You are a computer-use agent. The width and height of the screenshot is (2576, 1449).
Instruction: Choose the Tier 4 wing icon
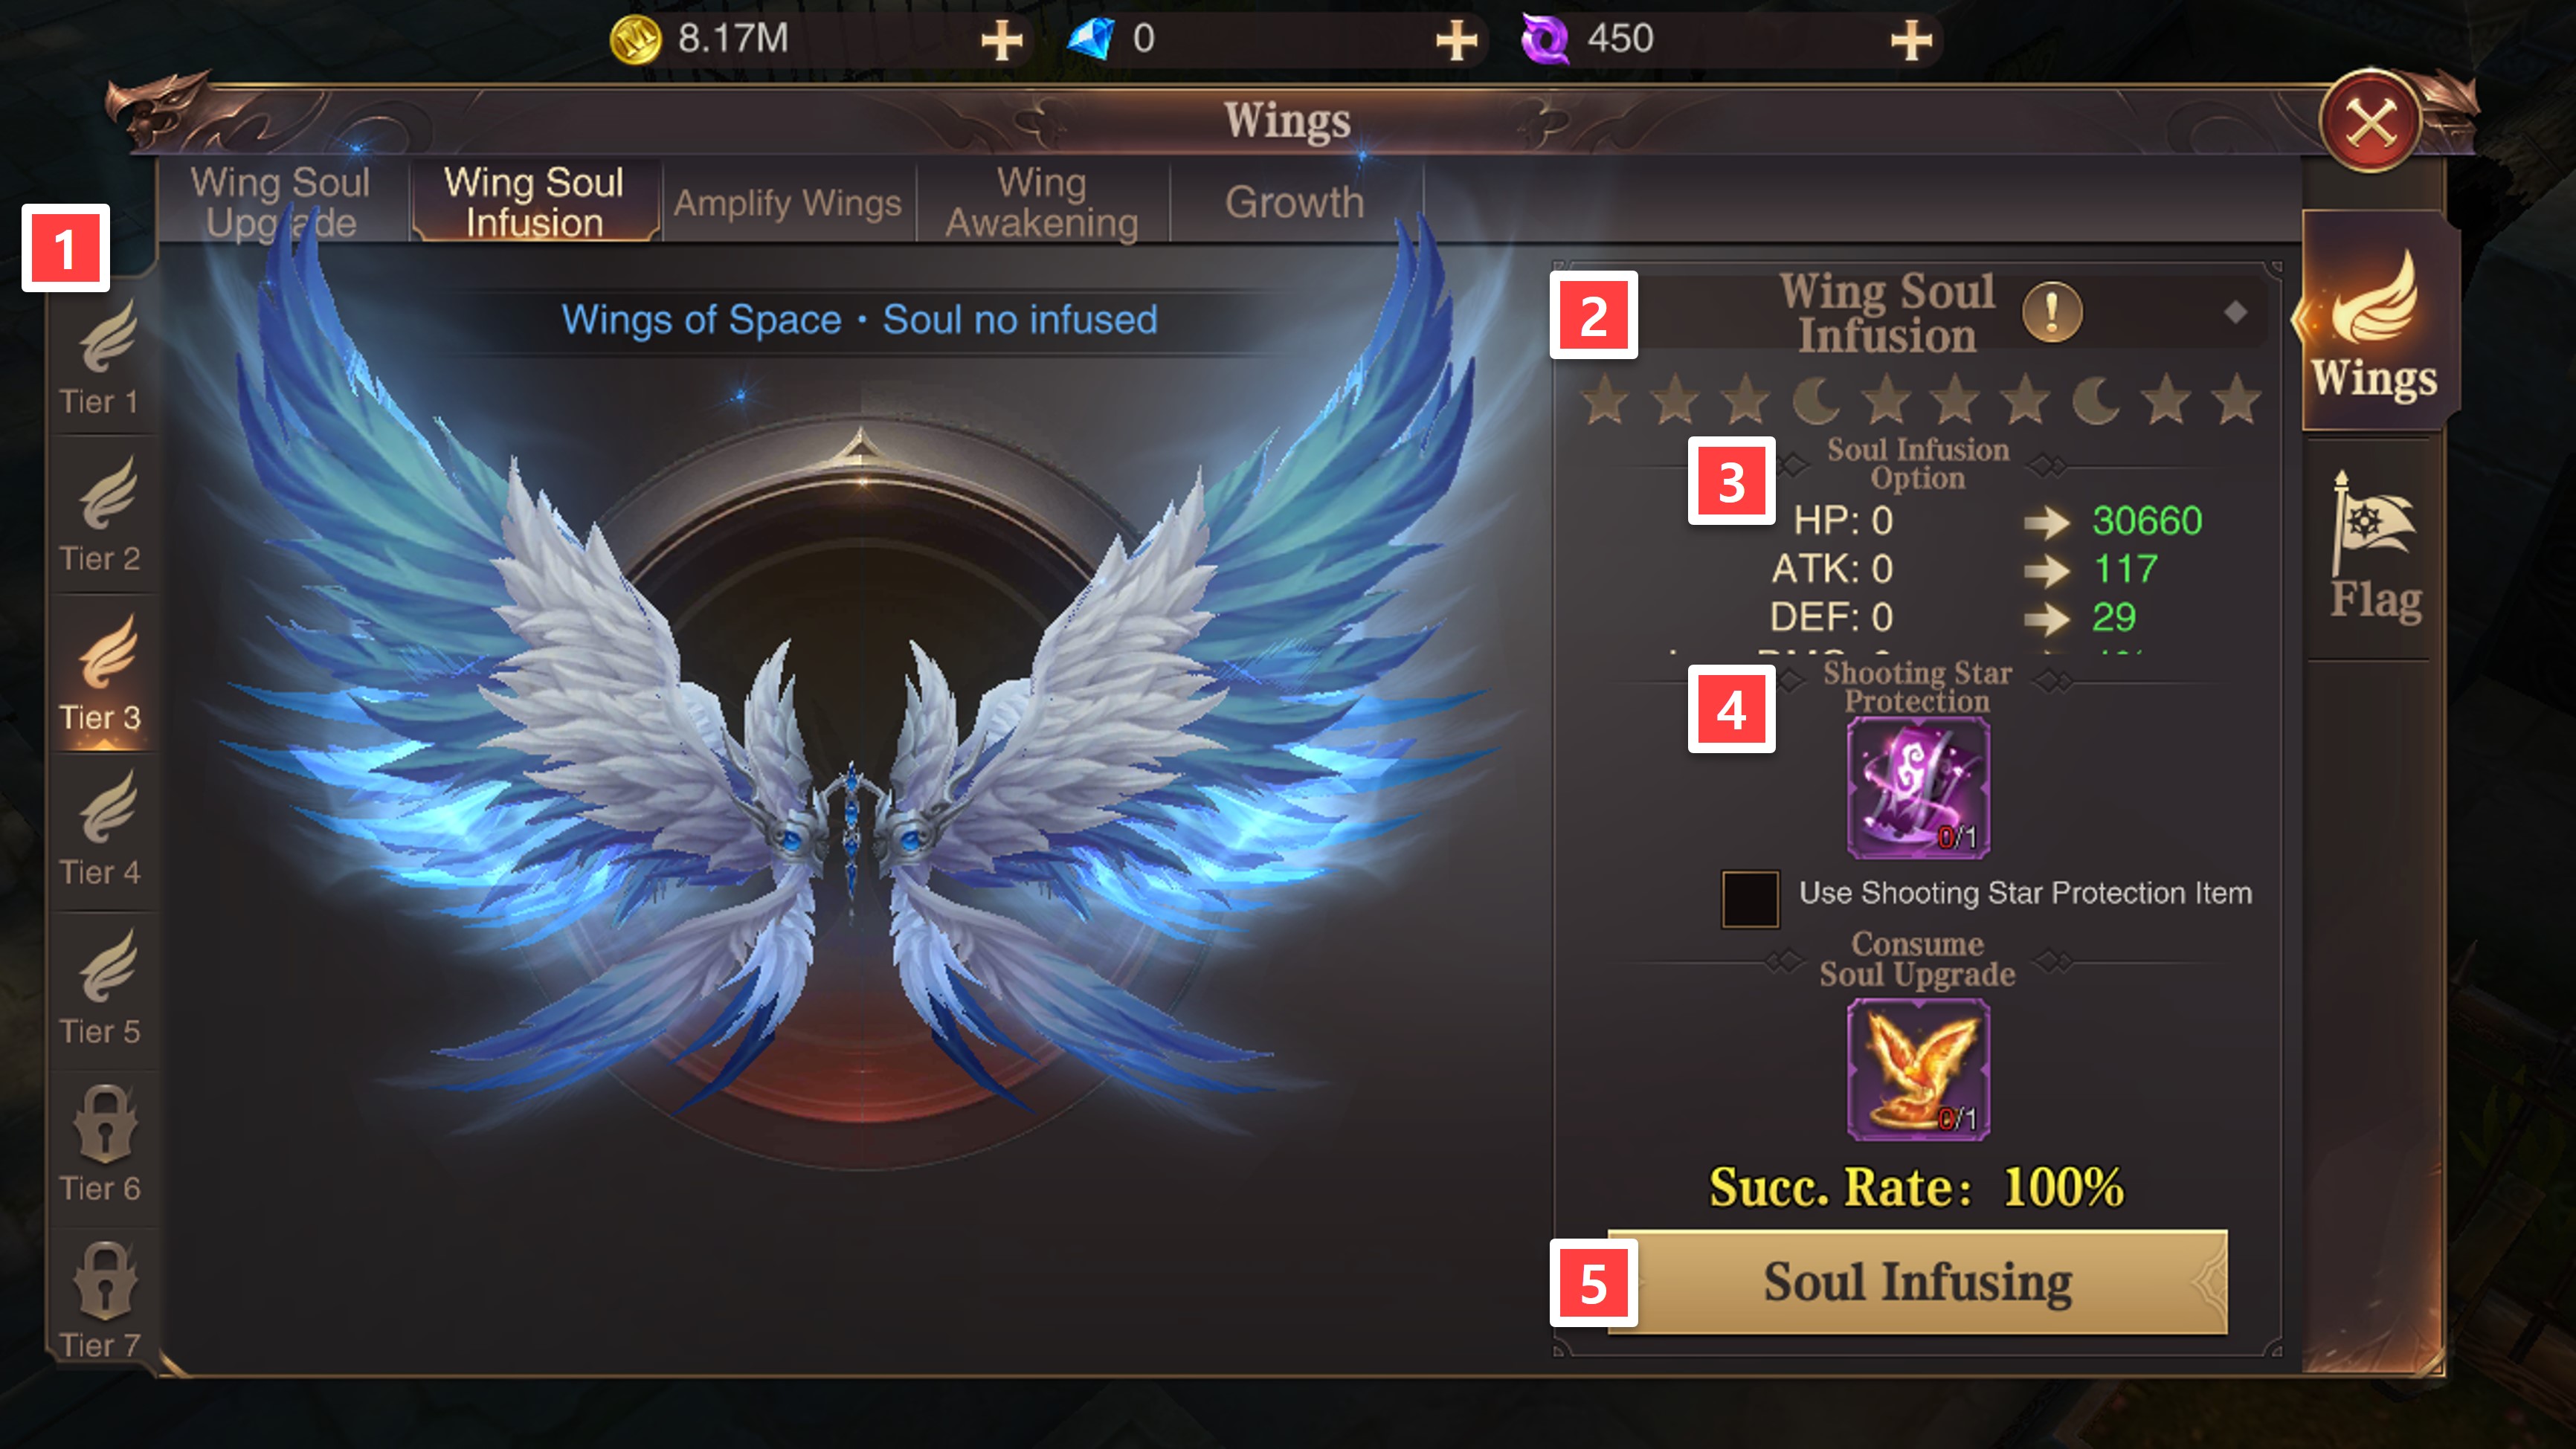[x=106, y=808]
